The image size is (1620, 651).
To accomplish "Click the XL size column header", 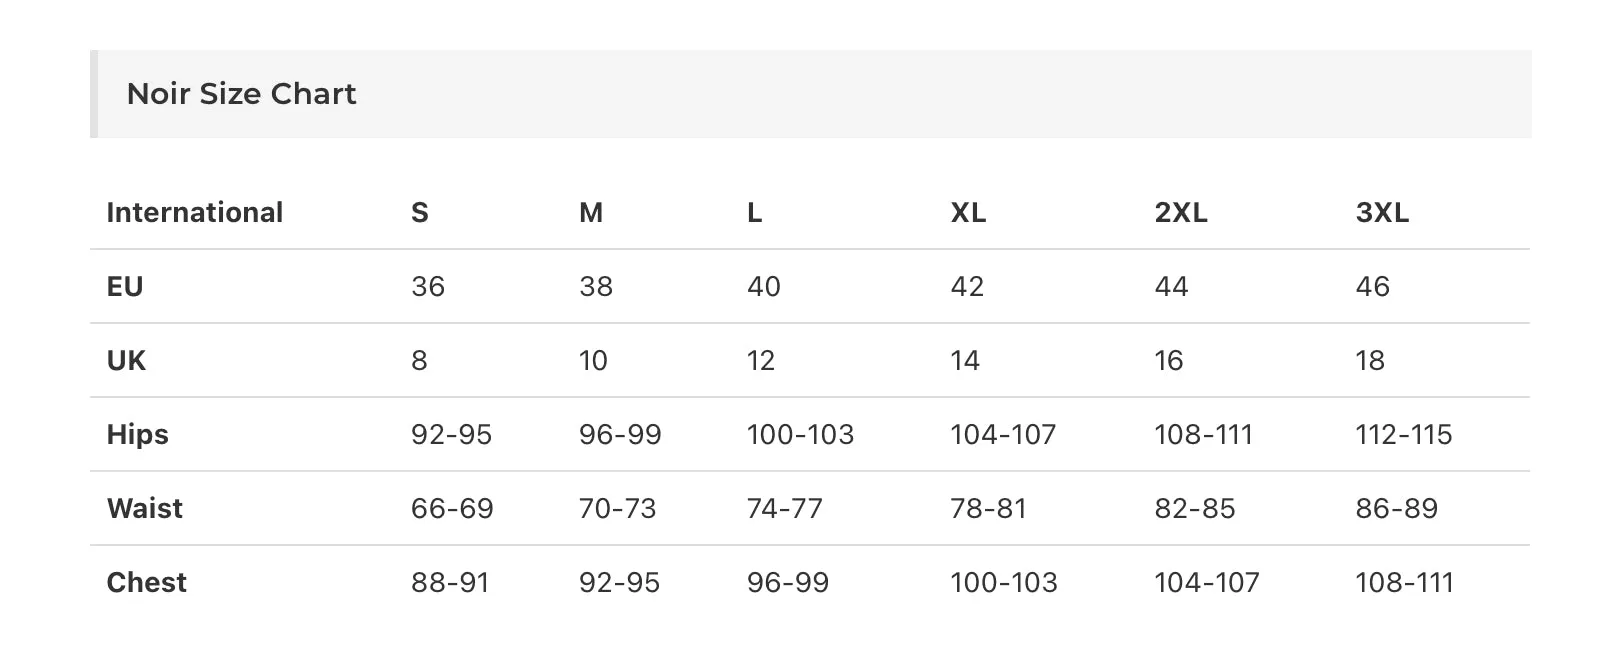I will click(x=968, y=212).
